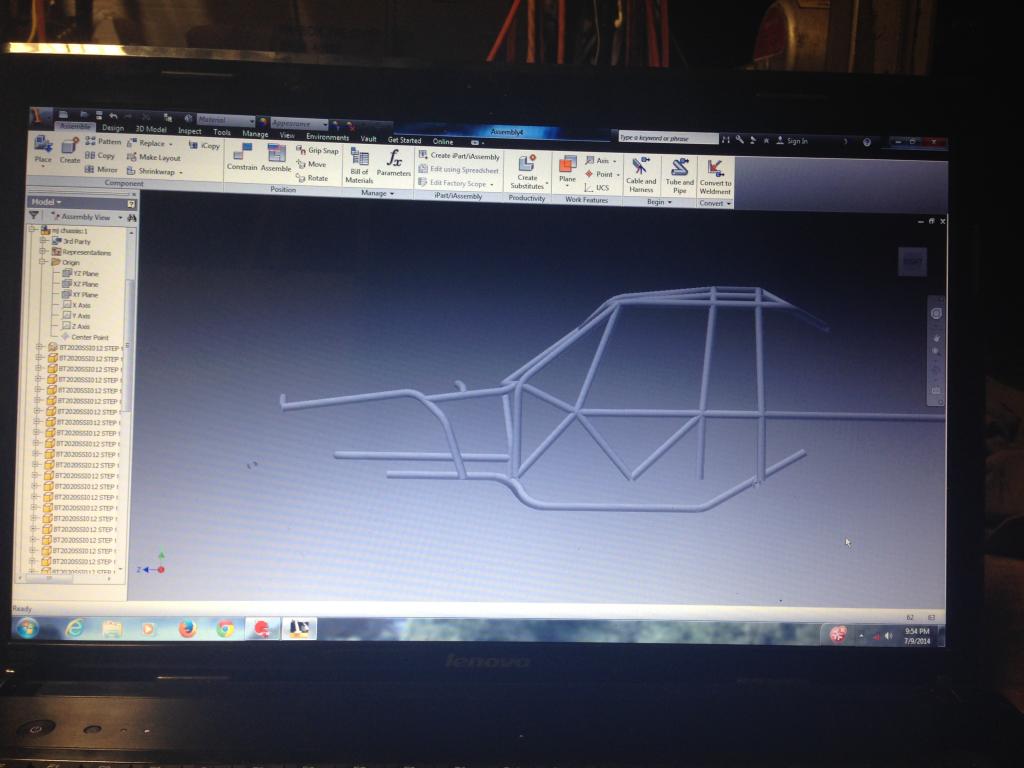The height and width of the screenshot is (768, 1024).
Task: Select the Move component tool
Action: point(311,164)
